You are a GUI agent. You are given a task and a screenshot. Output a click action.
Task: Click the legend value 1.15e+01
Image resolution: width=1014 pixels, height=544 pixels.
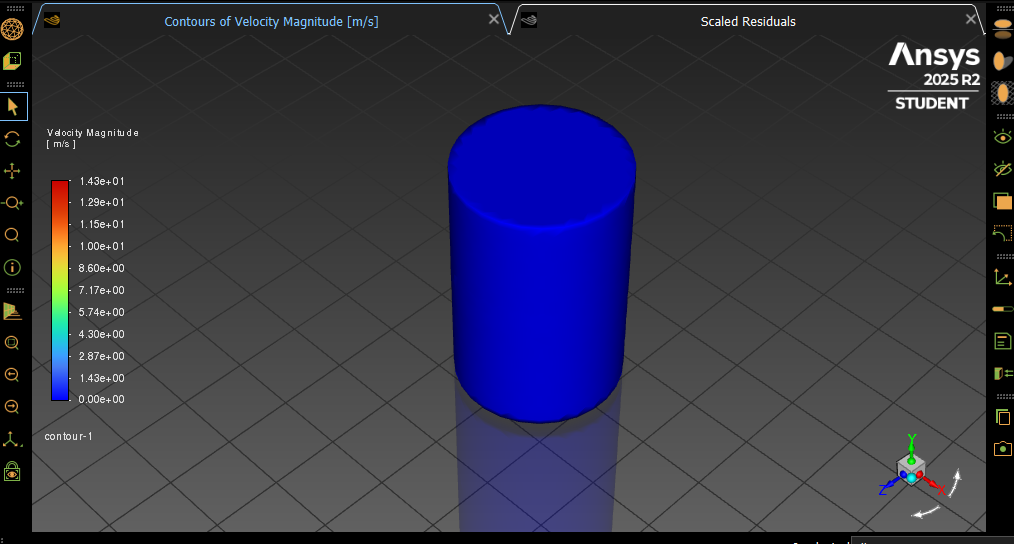(x=102, y=224)
